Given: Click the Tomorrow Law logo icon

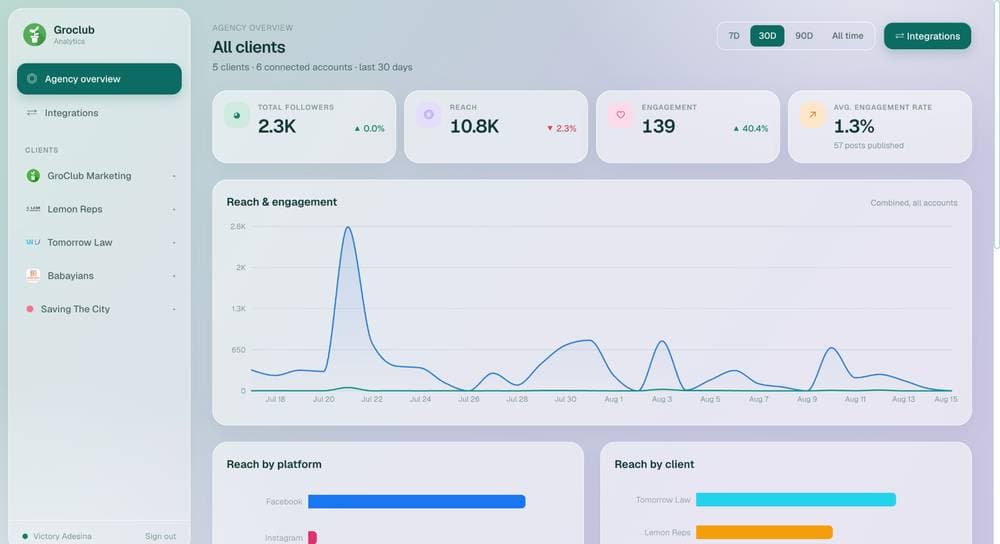Looking at the screenshot, I should (33, 242).
